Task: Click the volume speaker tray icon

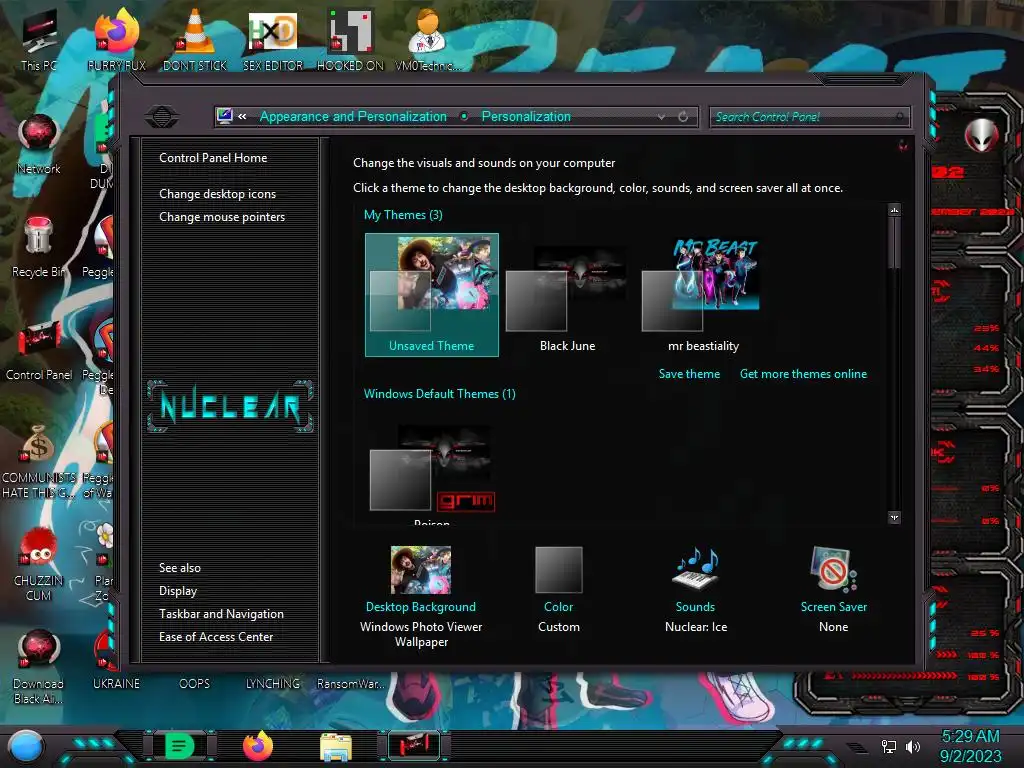Action: click(913, 746)
